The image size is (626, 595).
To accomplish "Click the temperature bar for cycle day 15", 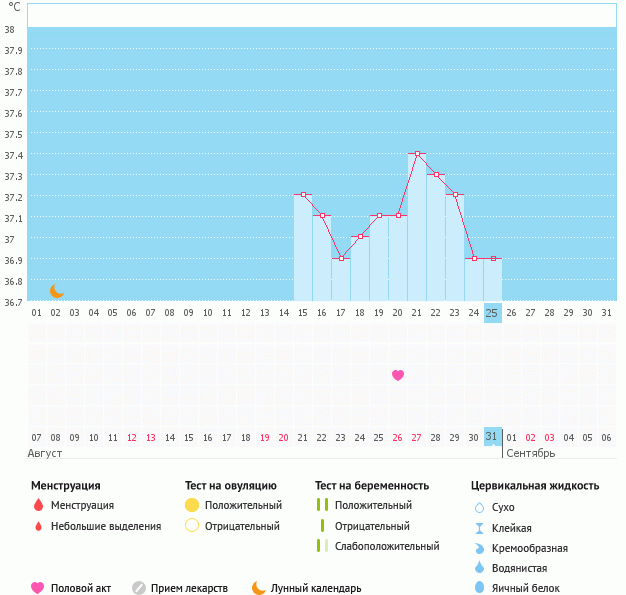I will tap(303, 250).
